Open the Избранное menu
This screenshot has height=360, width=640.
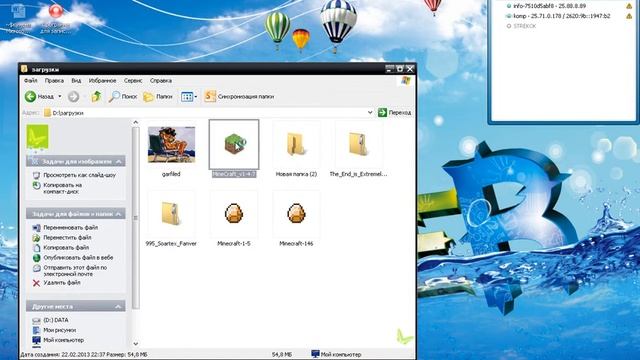[x=102, y=80]
